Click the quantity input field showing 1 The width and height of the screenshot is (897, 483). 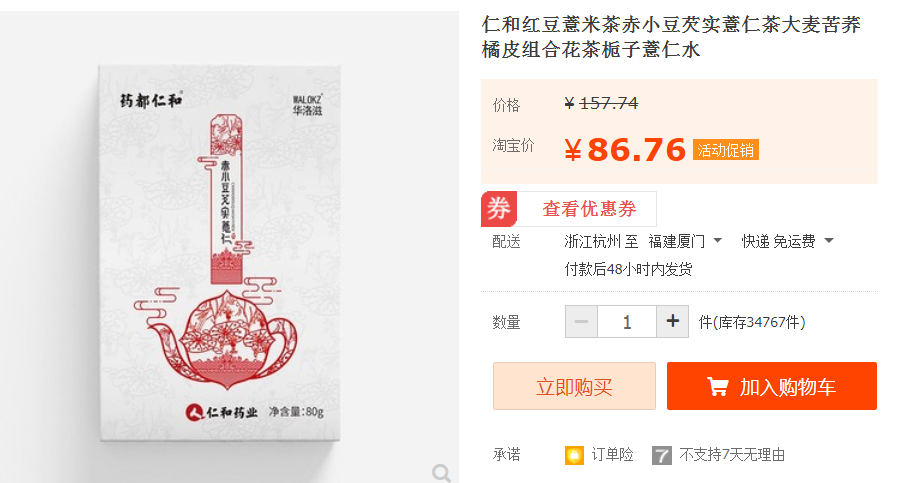tap(627, 322)
